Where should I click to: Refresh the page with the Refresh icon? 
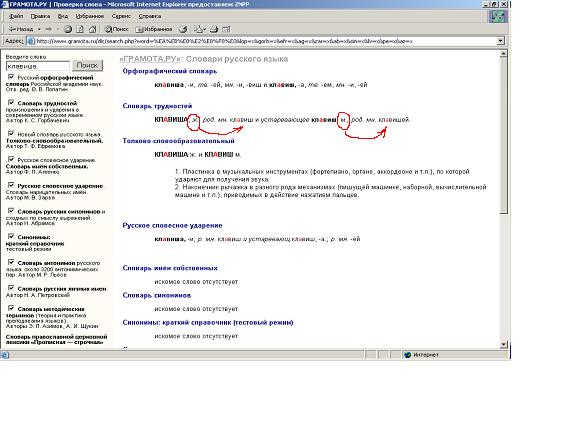80,29
